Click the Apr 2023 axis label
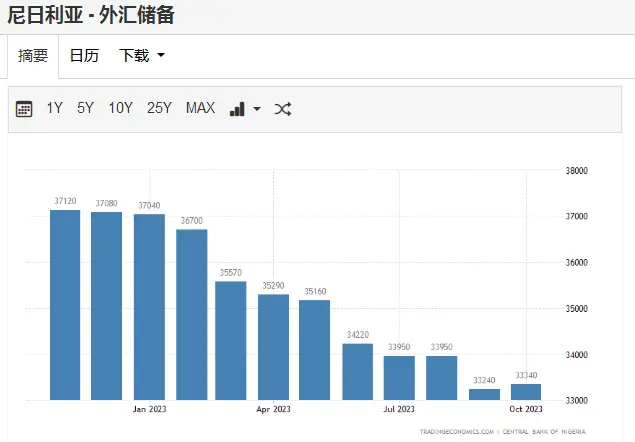Viewport: 635px width, 442px height. coord(273,409)
